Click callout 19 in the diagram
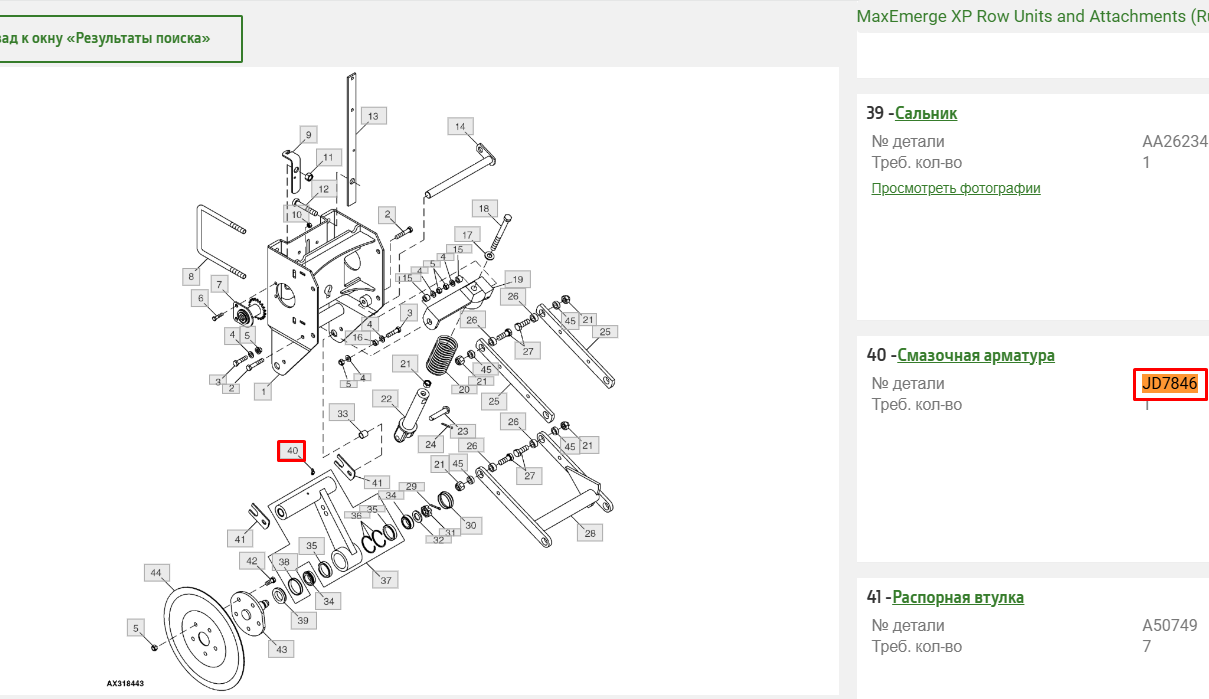The height and width of the screenshot is (699, 1209). pyautogui.click(x=516, y=278)
